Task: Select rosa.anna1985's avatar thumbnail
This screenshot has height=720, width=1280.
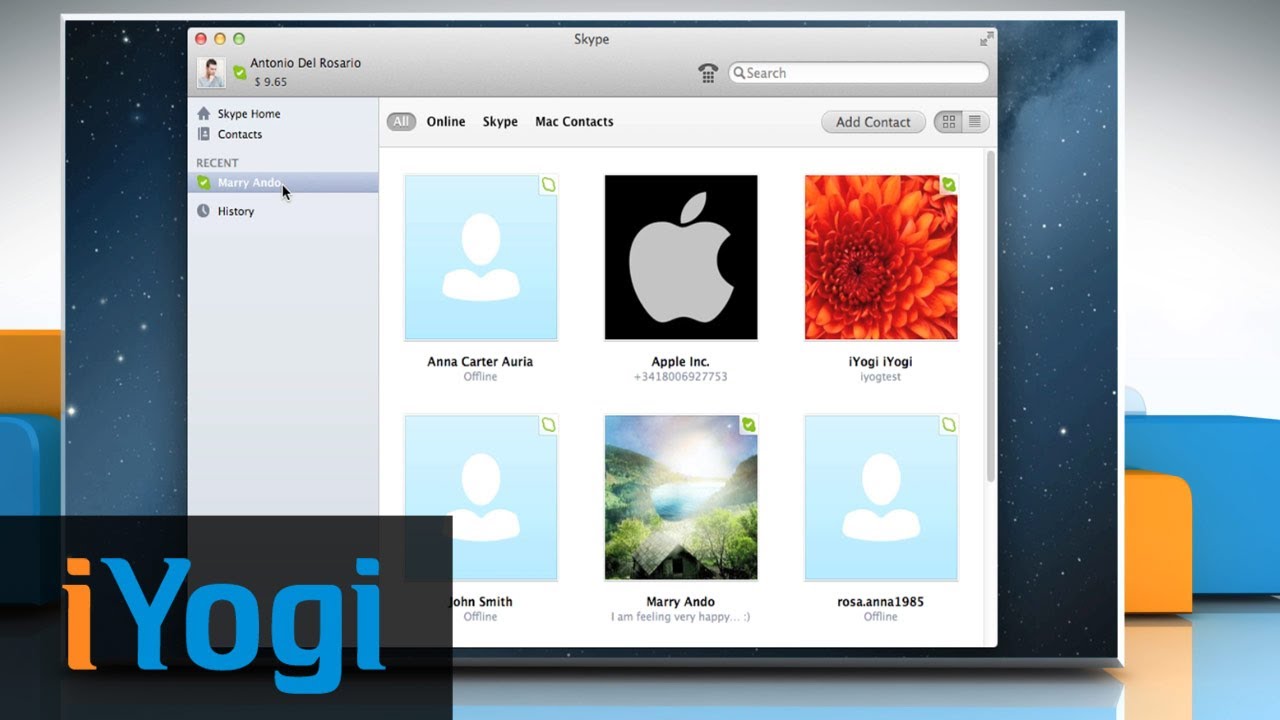Action: 881,498
